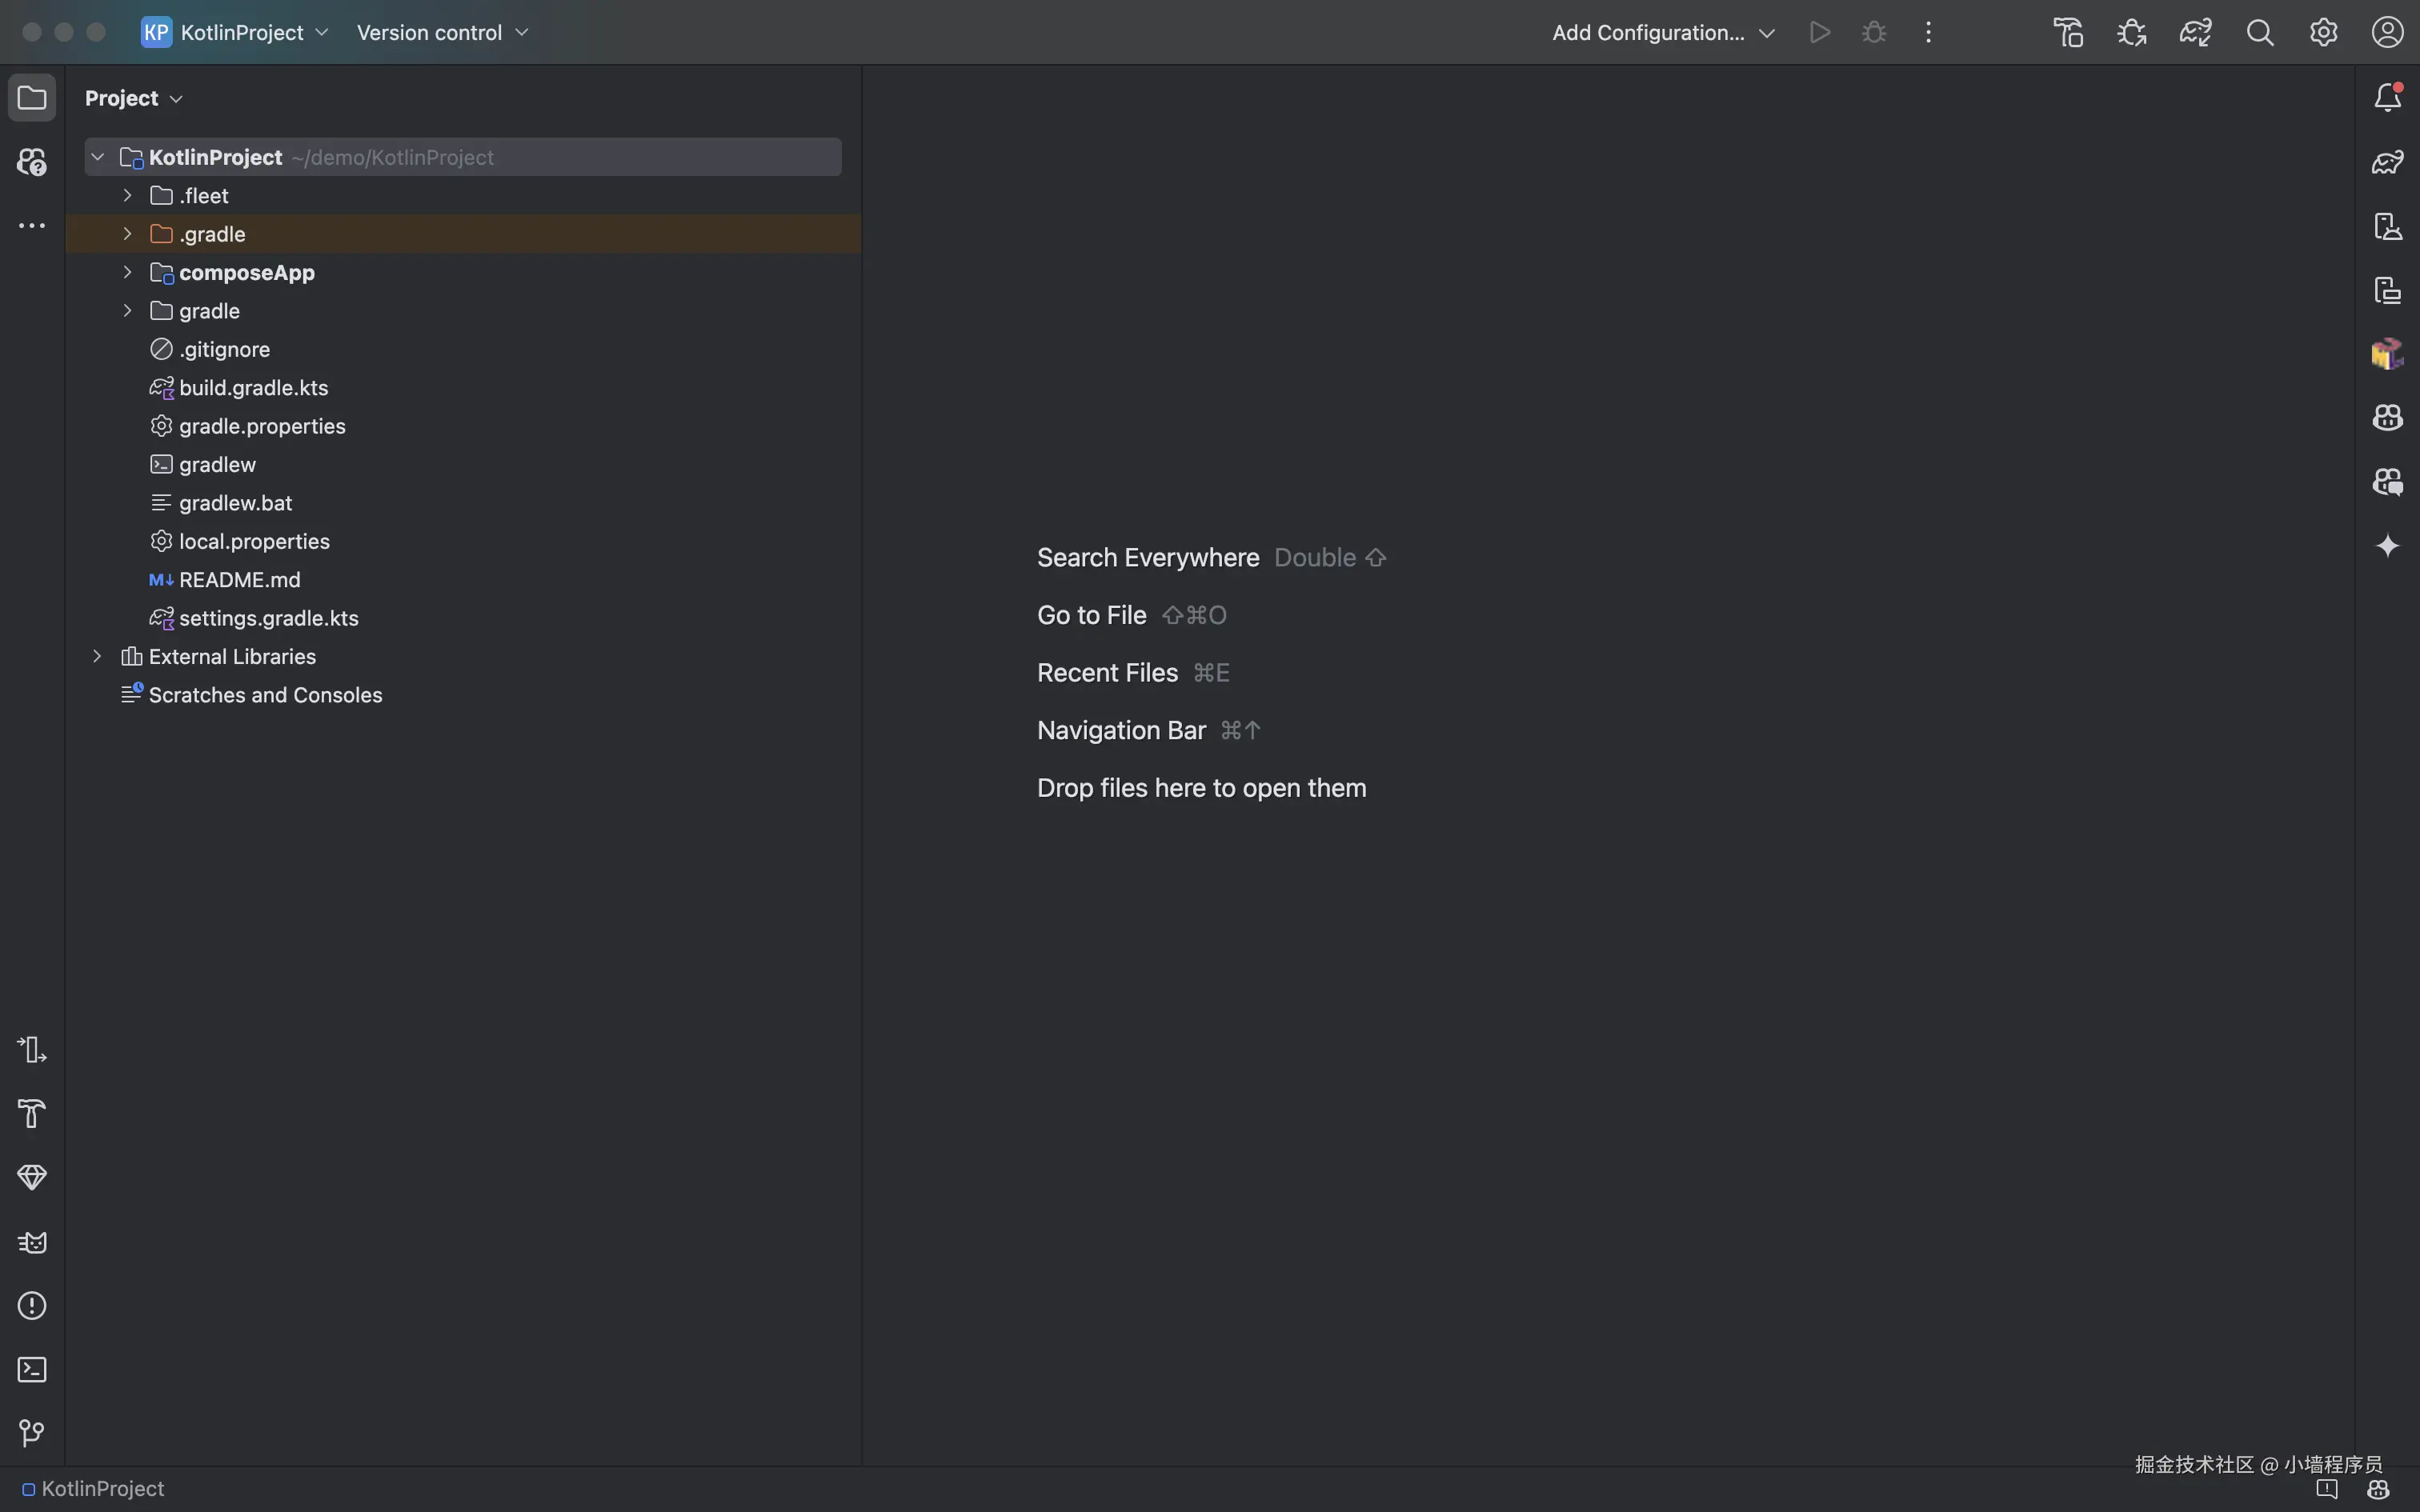Open the Add Configuration dropdown

pos(1662,32)
